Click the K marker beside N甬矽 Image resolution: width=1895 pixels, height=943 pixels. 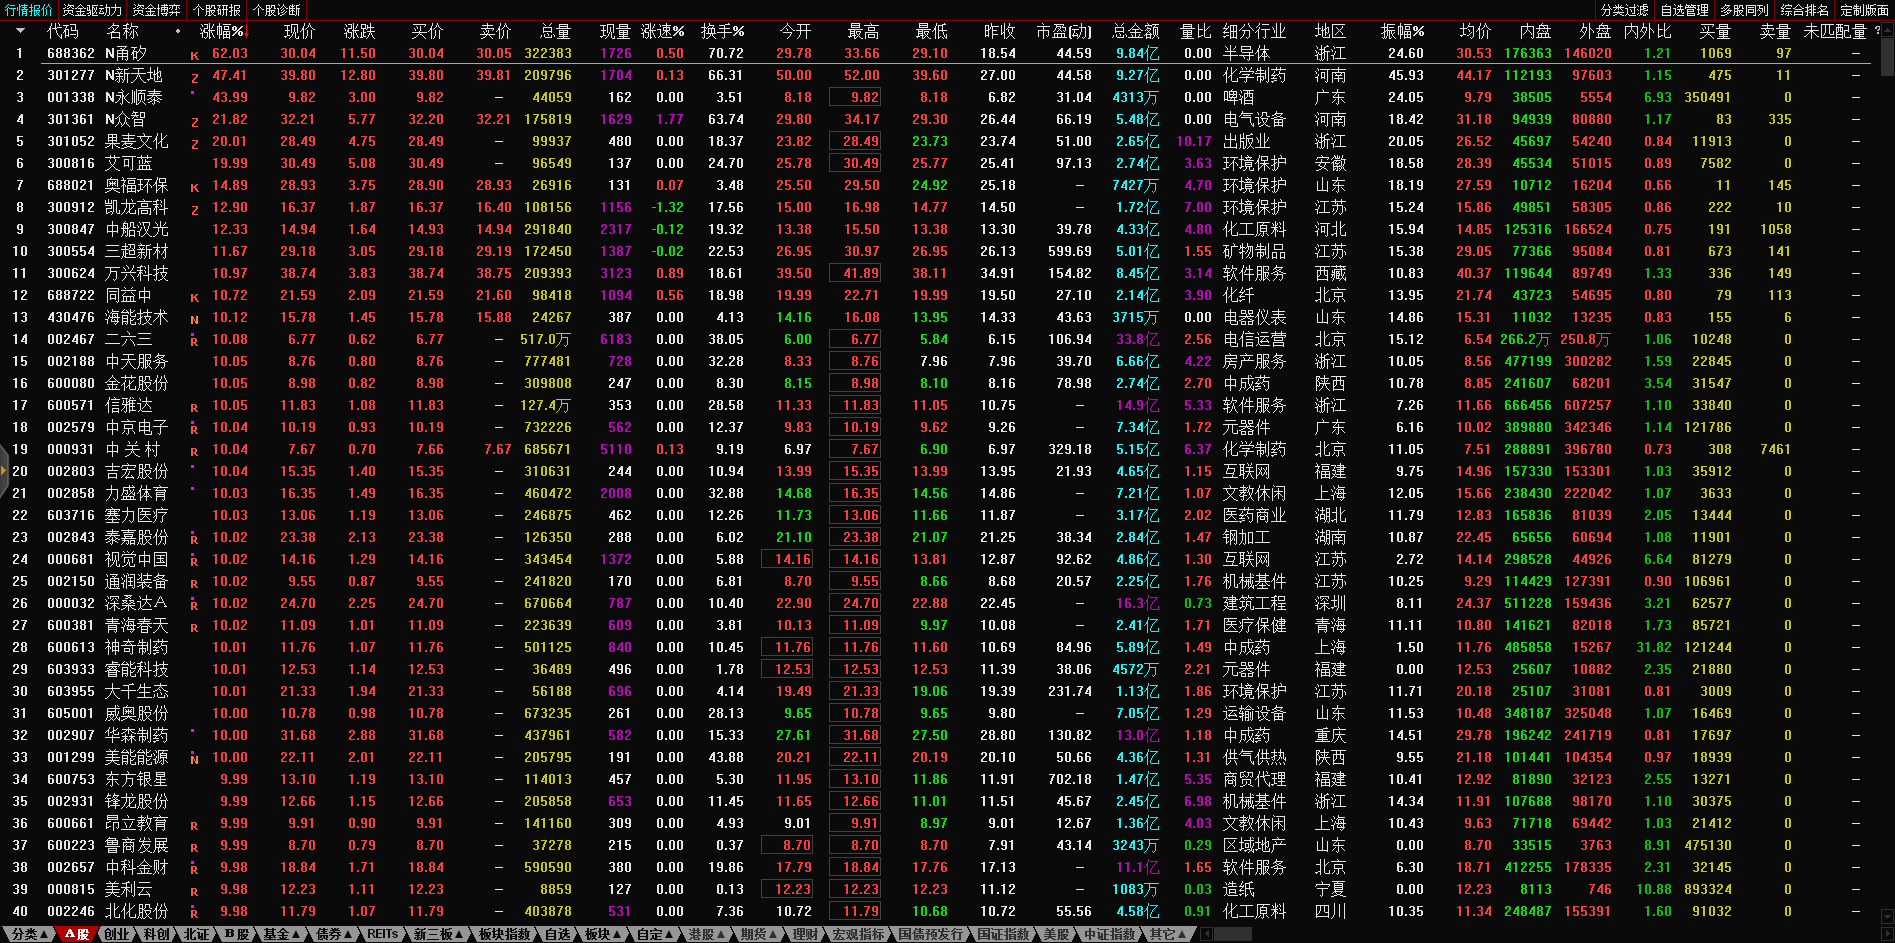pos(194,56)
